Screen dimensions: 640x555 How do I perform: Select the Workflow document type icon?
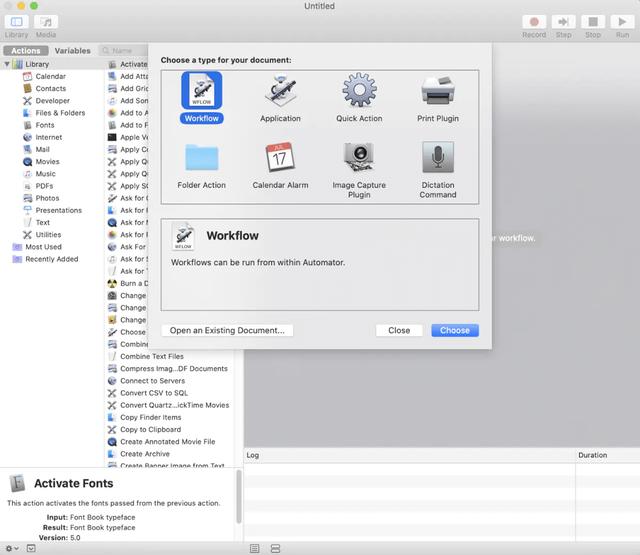(x=202, y=91)
